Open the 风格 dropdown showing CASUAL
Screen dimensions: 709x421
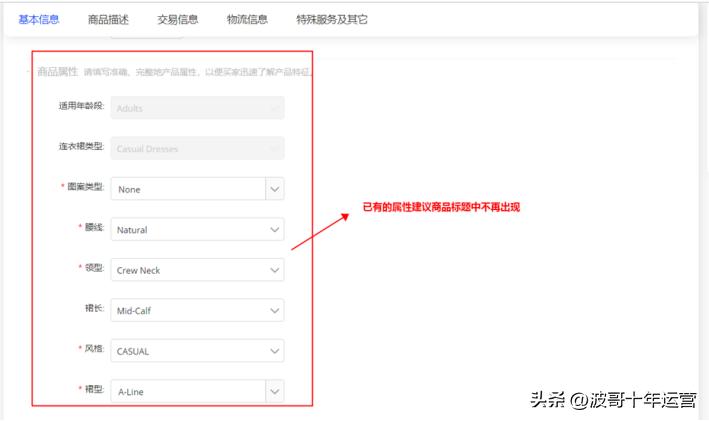click(197, 351)
